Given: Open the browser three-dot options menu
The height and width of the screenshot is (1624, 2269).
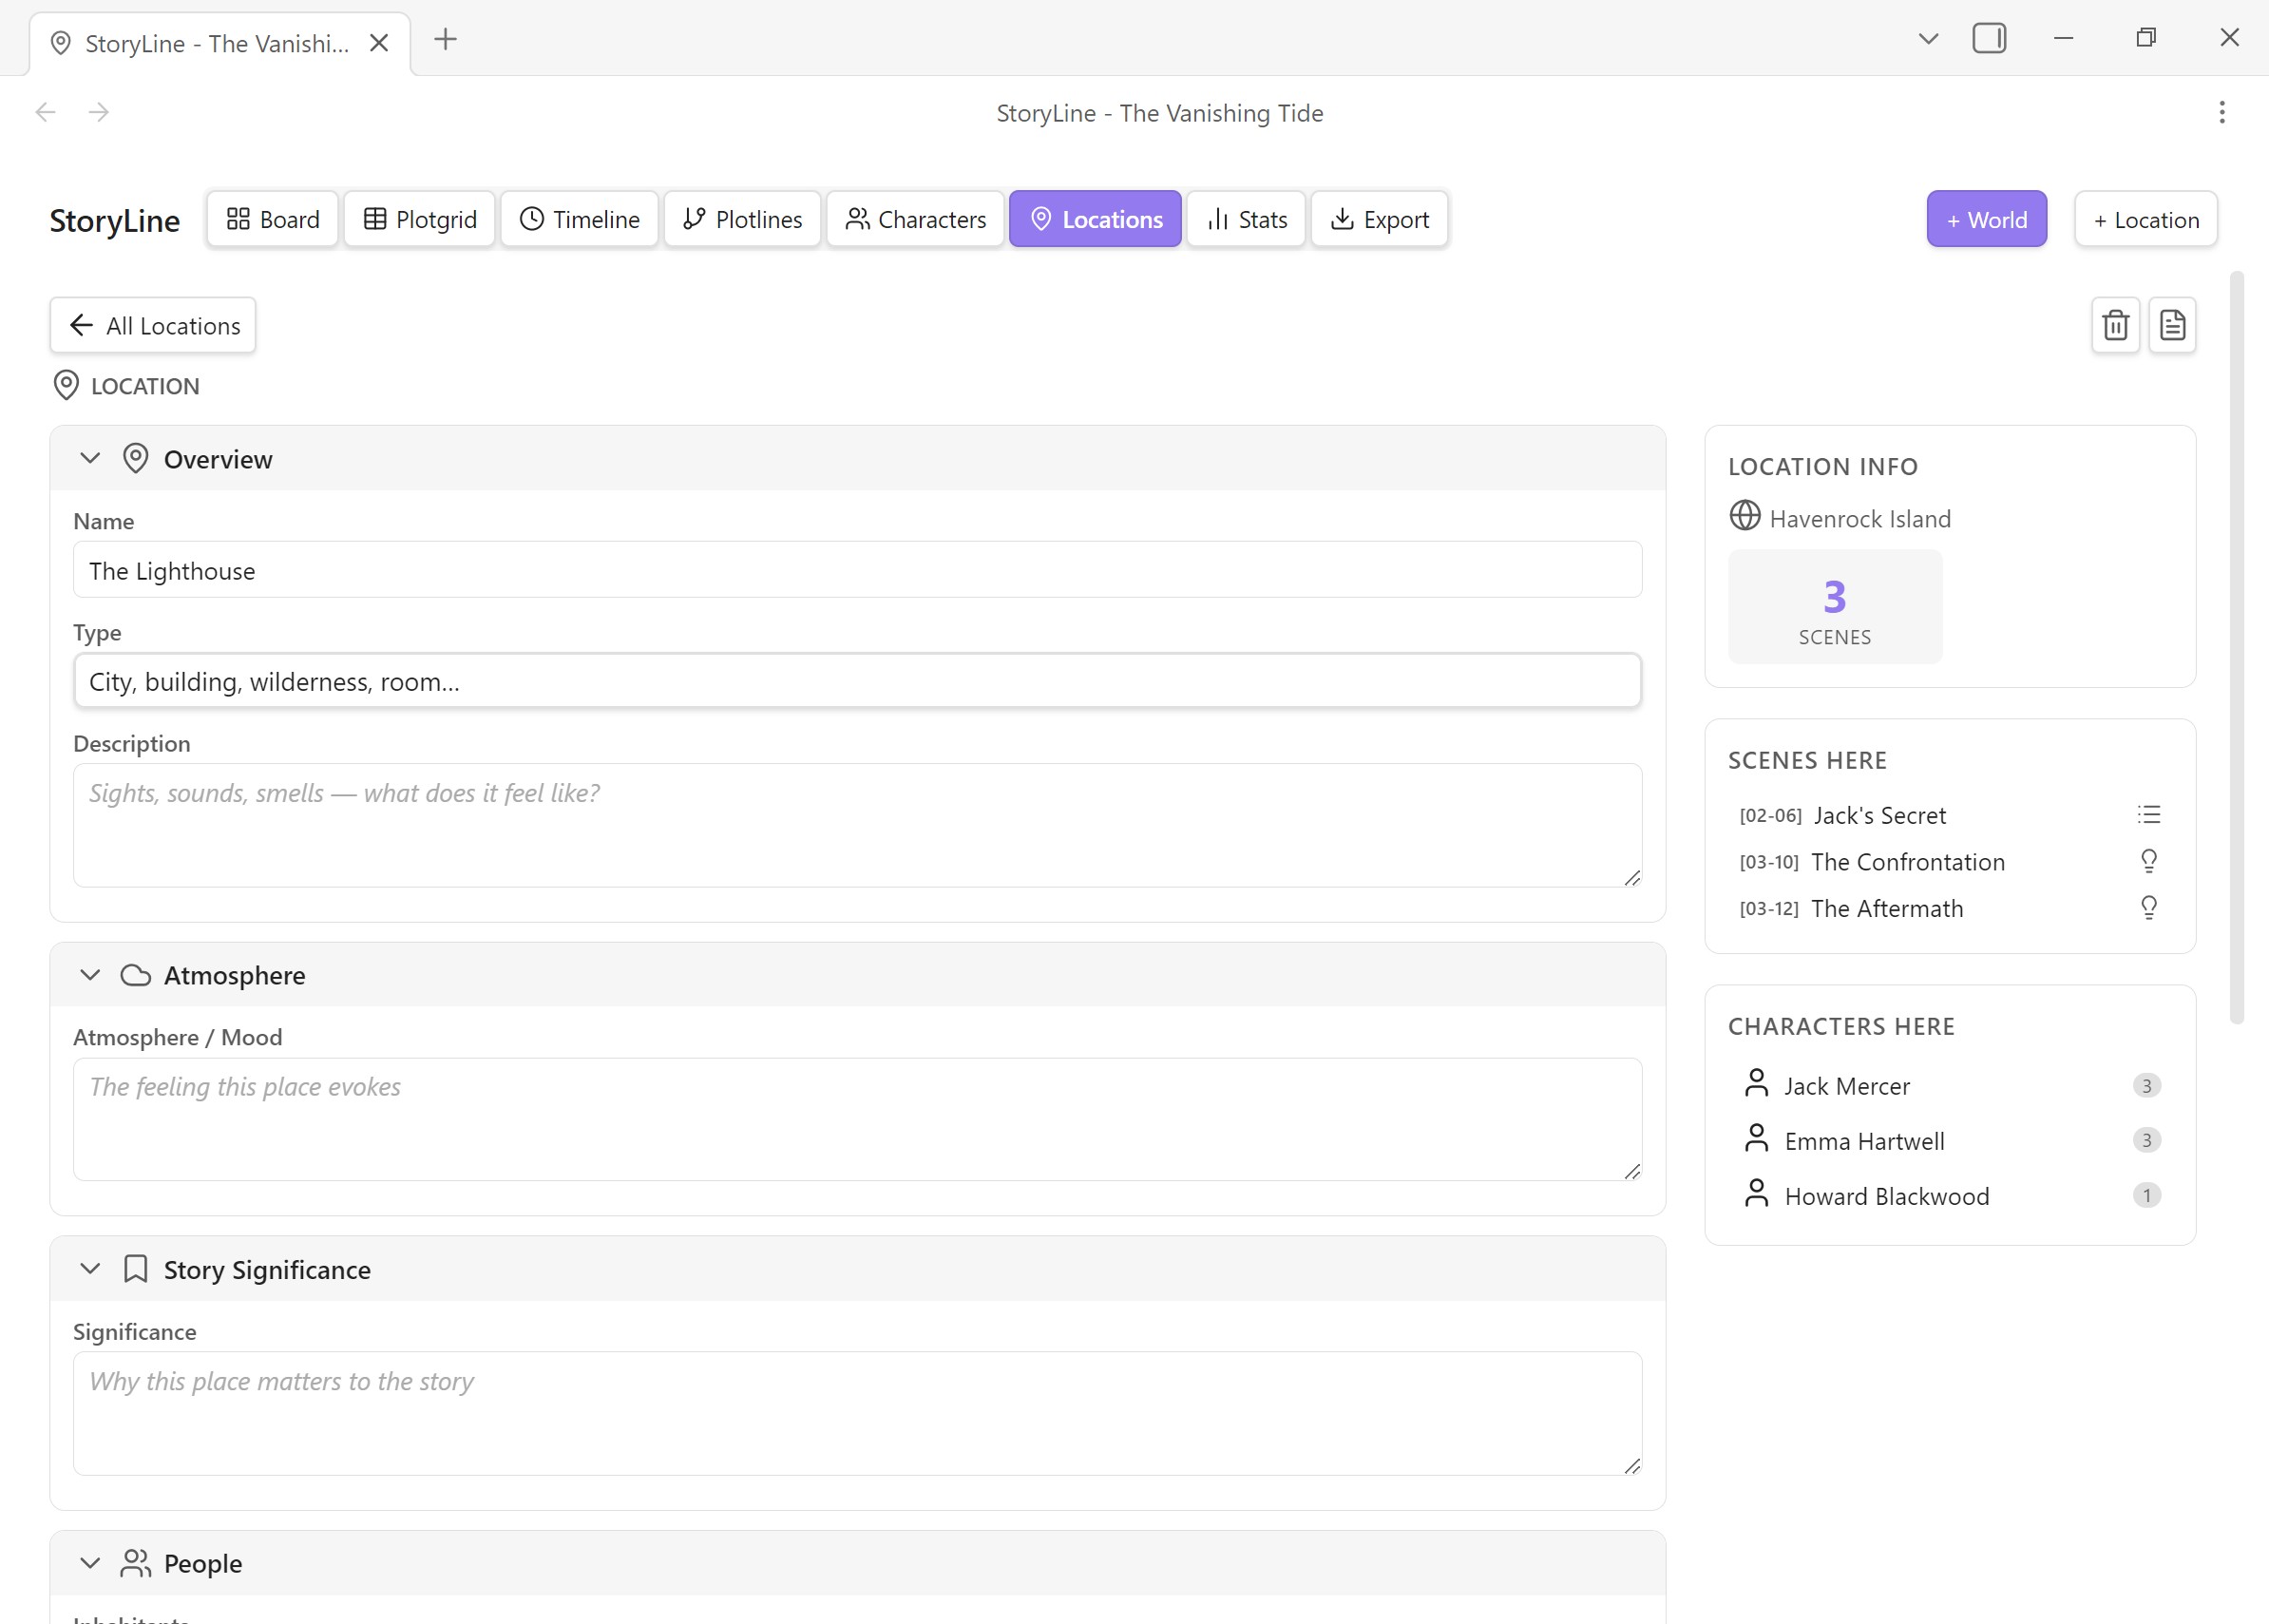Looking at the screenshot, I should pyautogui.click(x=2221, y=112).
